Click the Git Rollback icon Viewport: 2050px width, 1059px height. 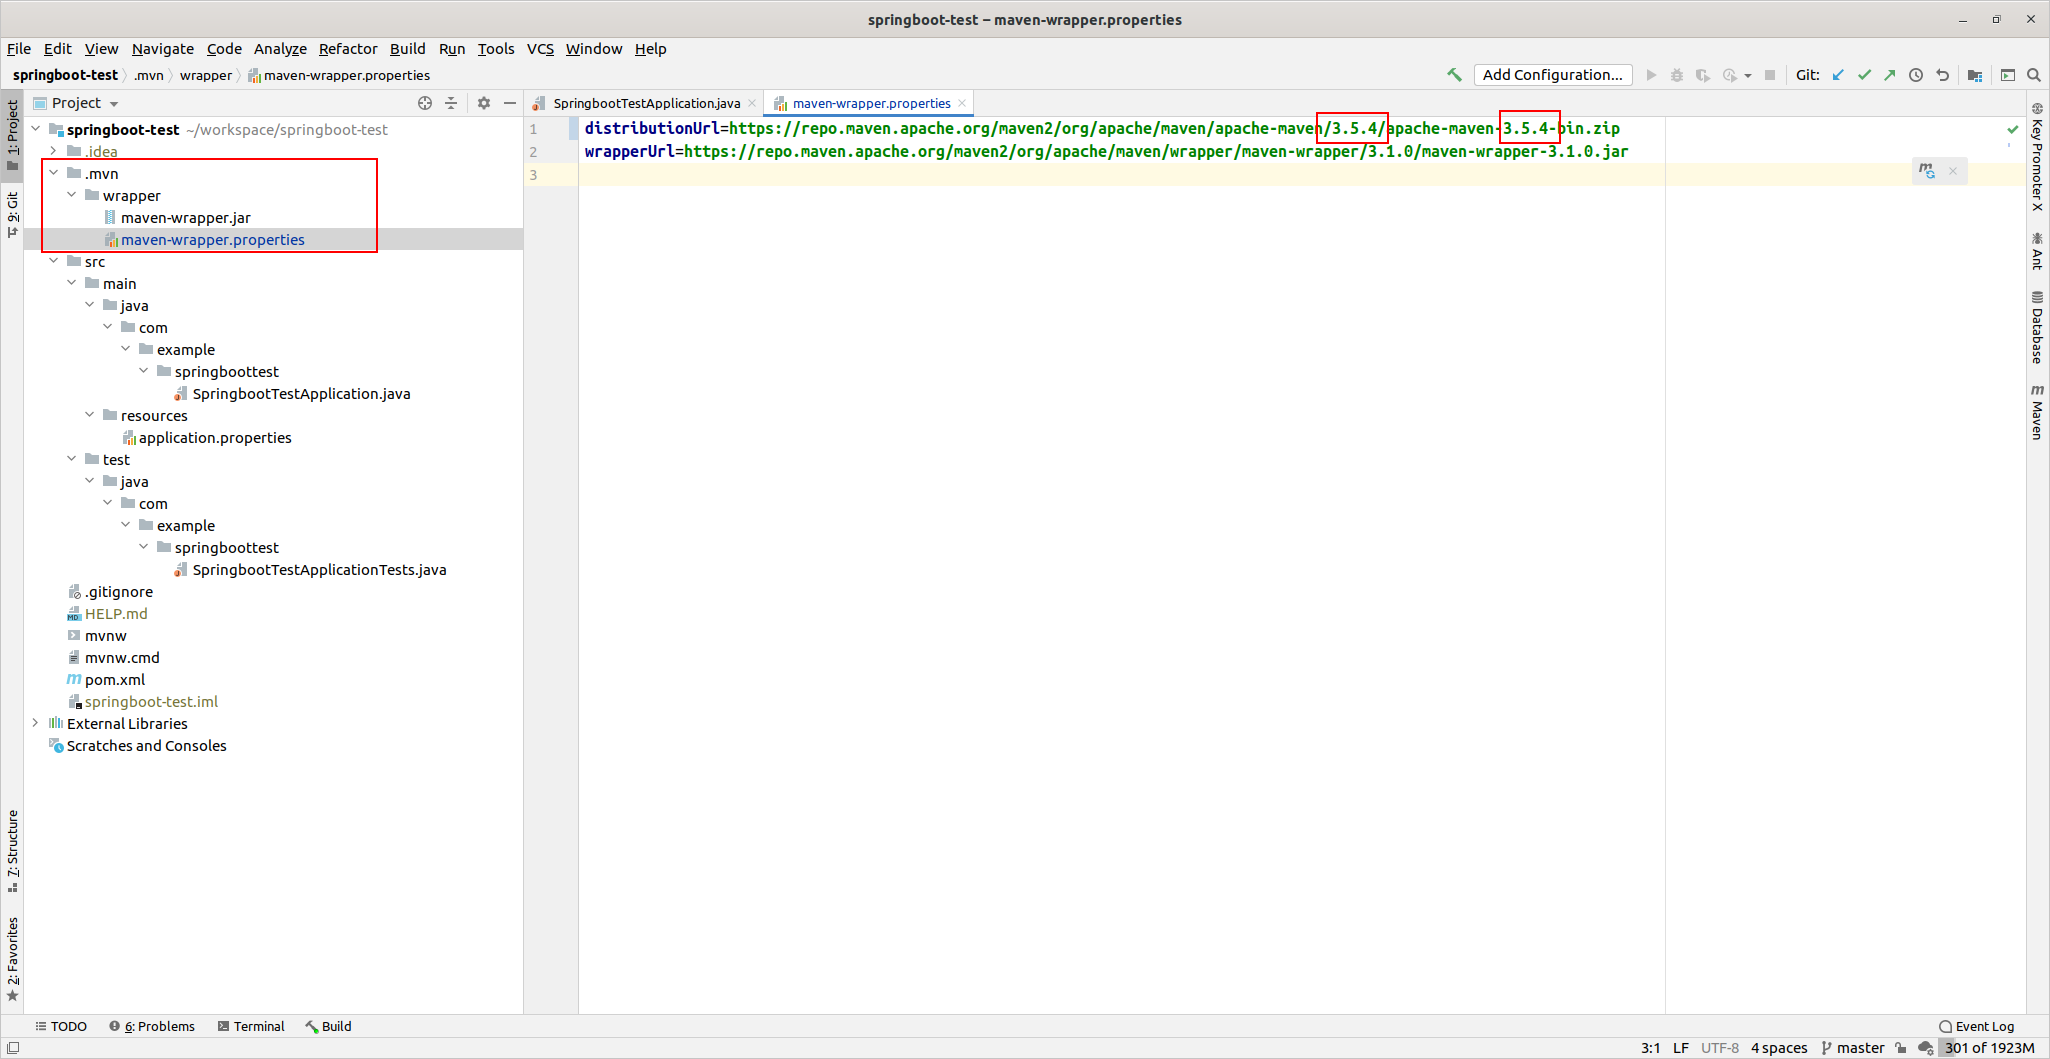click(1942, 75)
